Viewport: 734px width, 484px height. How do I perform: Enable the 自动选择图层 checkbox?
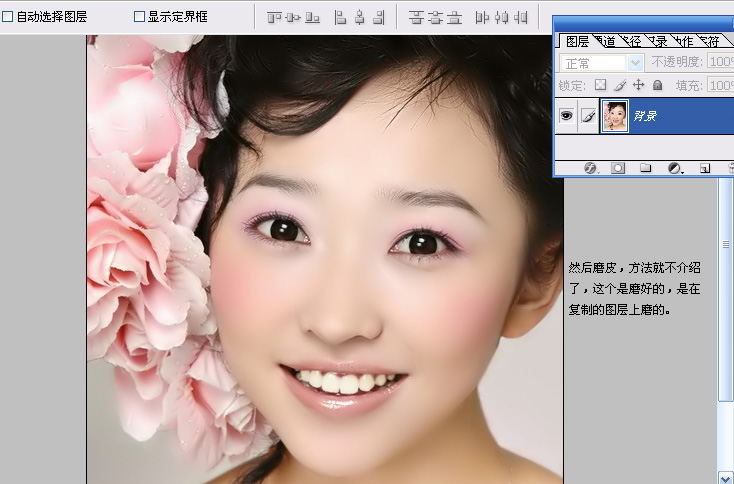click(x=7, y=17)
